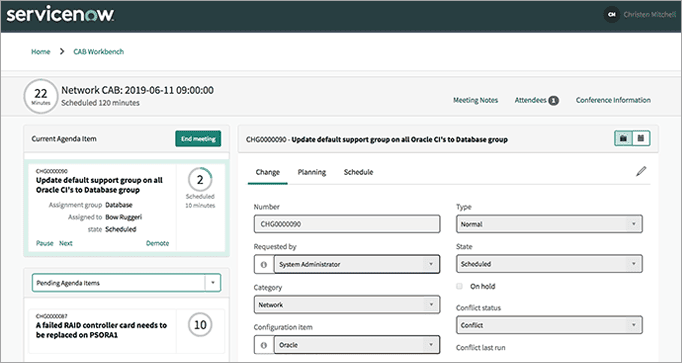Click the 22 Minutes timer circle
Image resolution: width=682 pixels, height=363 pixels.
tap(40, 96)
